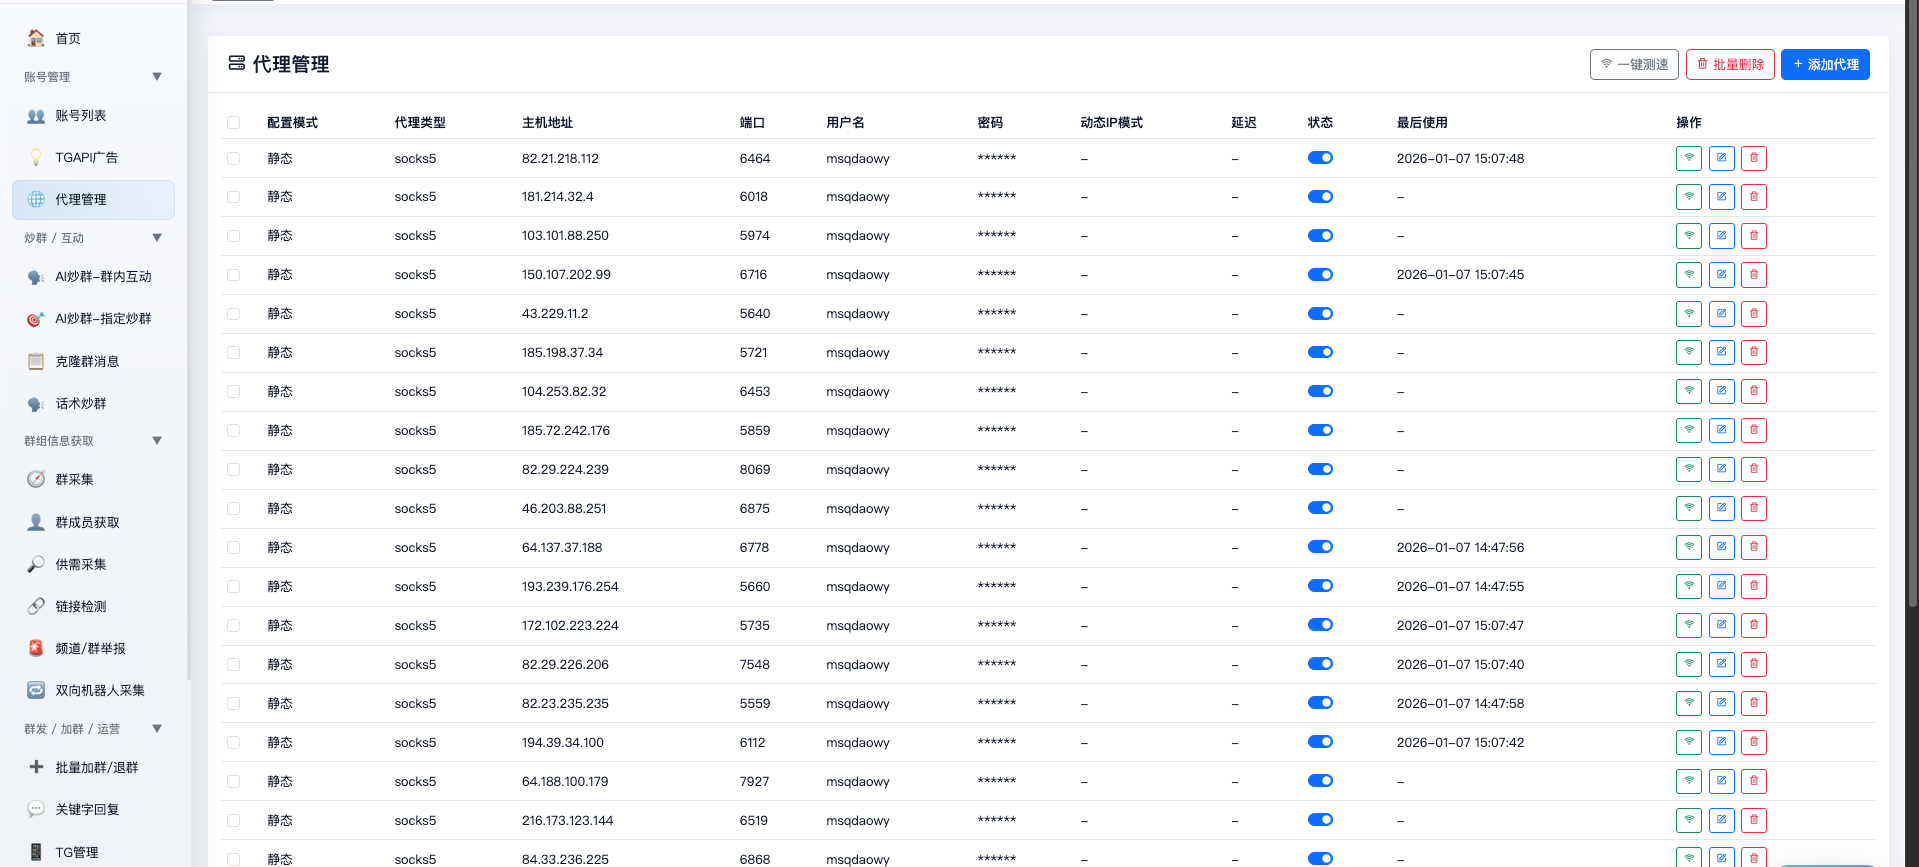
Task: Open 账号列表 in the sidebar
Action: (x=81, y=116)
